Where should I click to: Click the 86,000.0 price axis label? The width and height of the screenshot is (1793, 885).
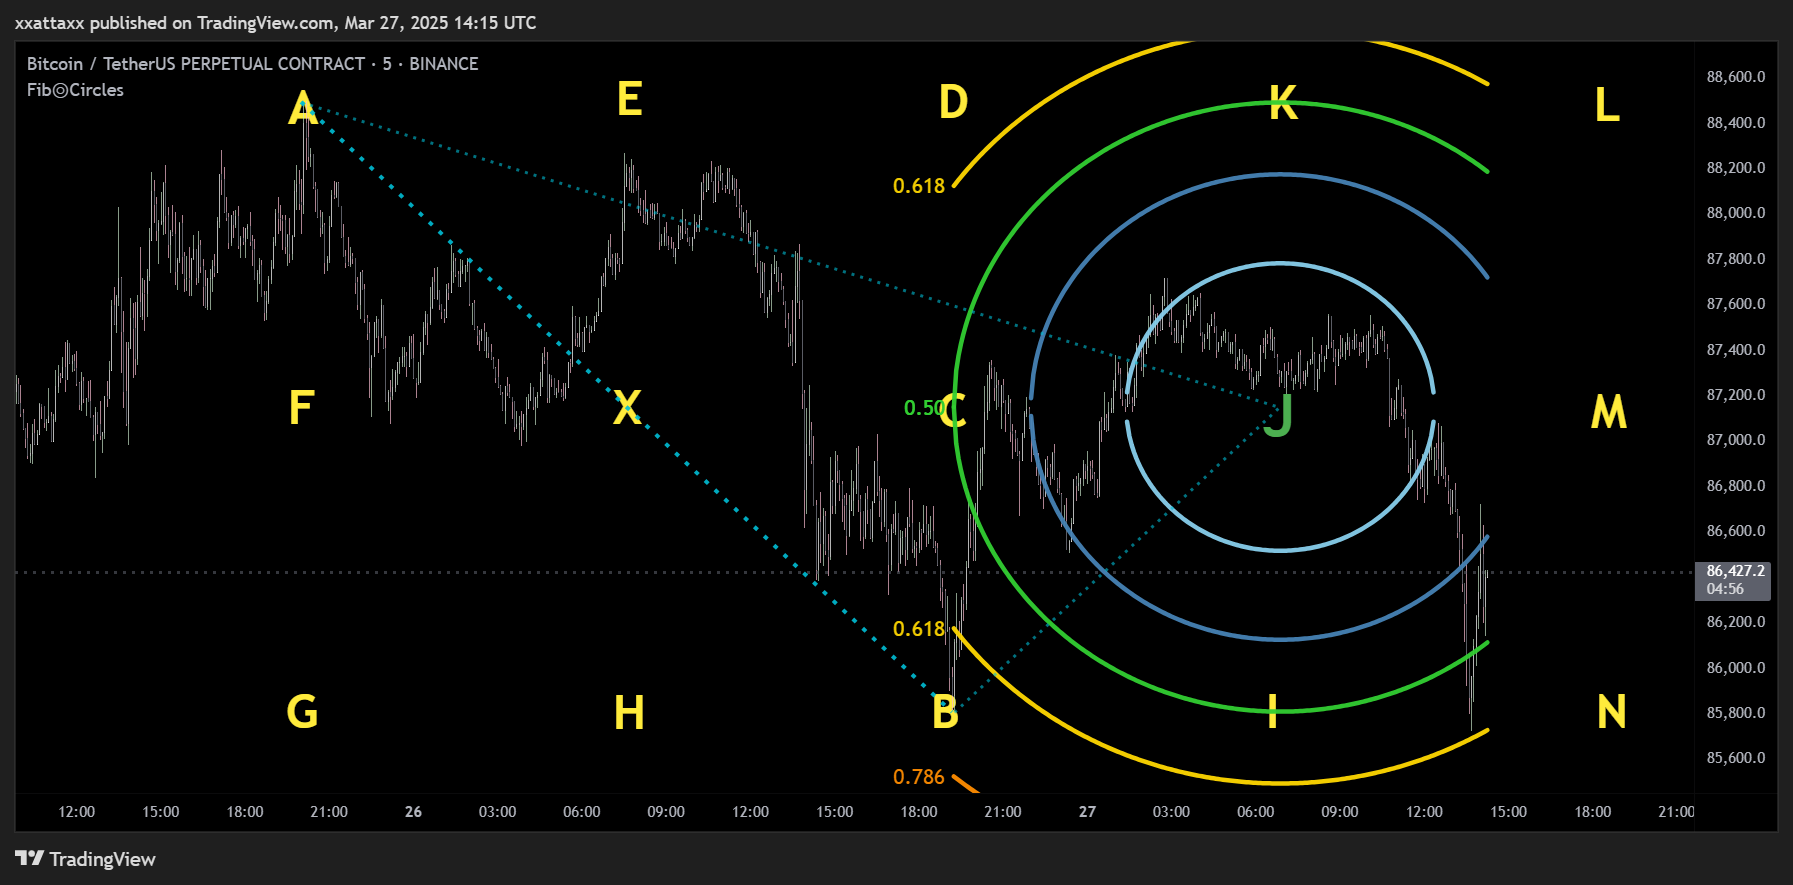pyautogui.click(x=1736, y=668)
